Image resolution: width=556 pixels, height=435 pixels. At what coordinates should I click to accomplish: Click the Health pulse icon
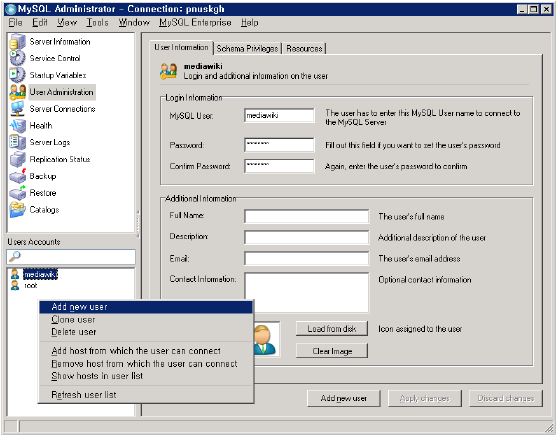click(x=17, y=126)
